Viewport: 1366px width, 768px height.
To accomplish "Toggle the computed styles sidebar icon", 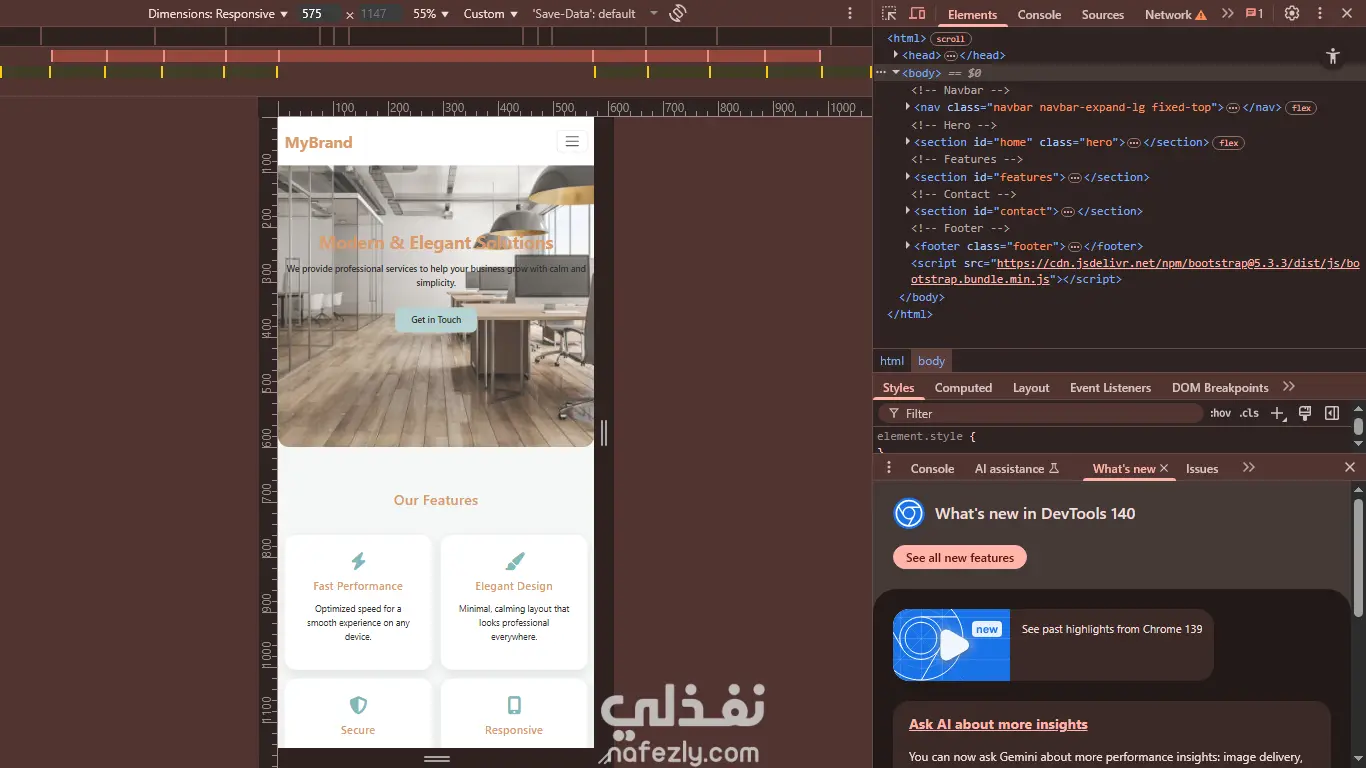I will (1332, 413).
